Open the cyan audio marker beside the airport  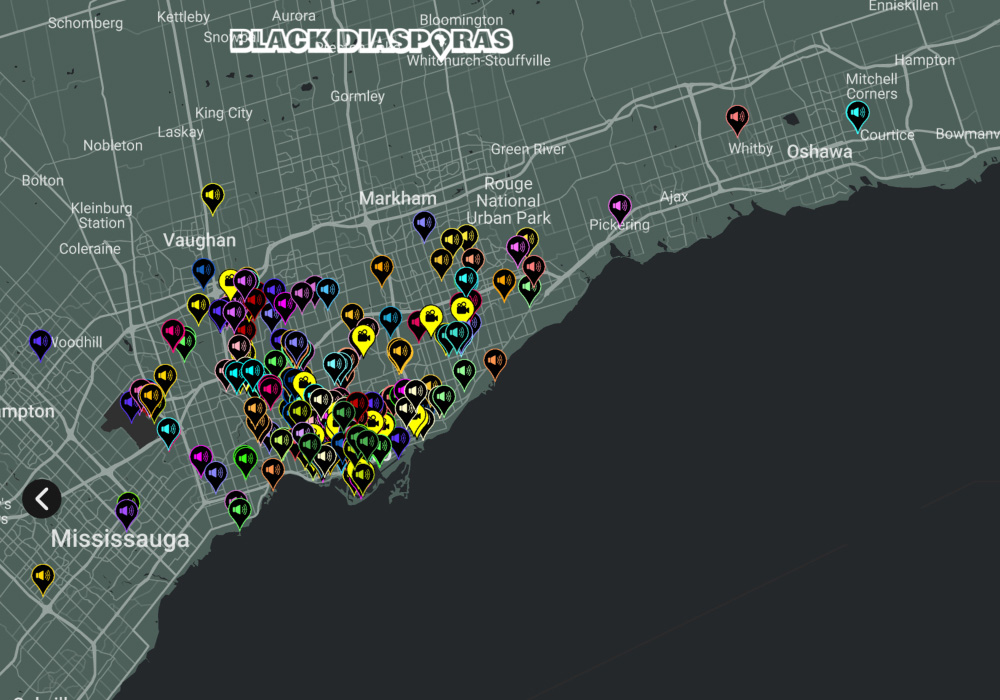168,431
